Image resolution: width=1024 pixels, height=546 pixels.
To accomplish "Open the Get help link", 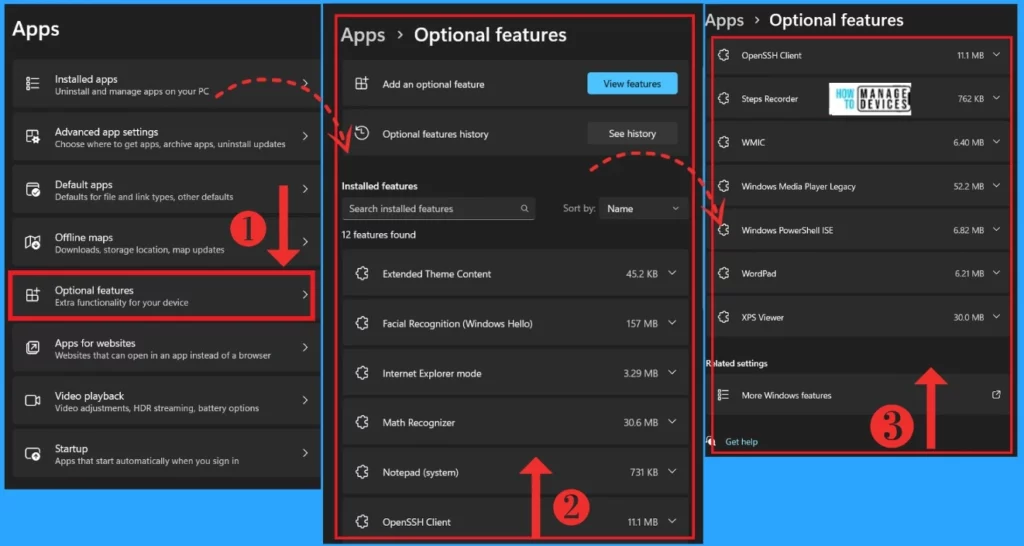I will 741,442.
